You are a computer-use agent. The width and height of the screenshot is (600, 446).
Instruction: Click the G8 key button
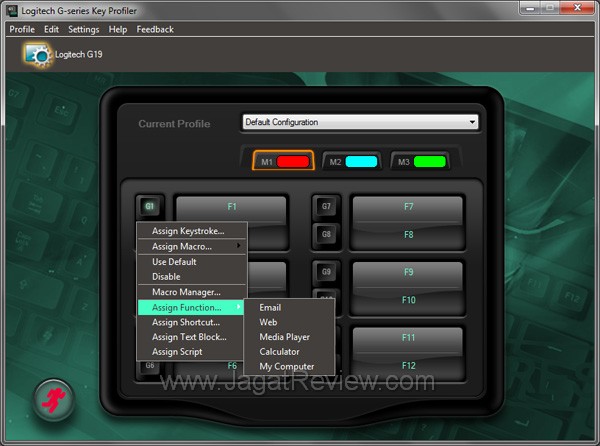pos(326,234)
